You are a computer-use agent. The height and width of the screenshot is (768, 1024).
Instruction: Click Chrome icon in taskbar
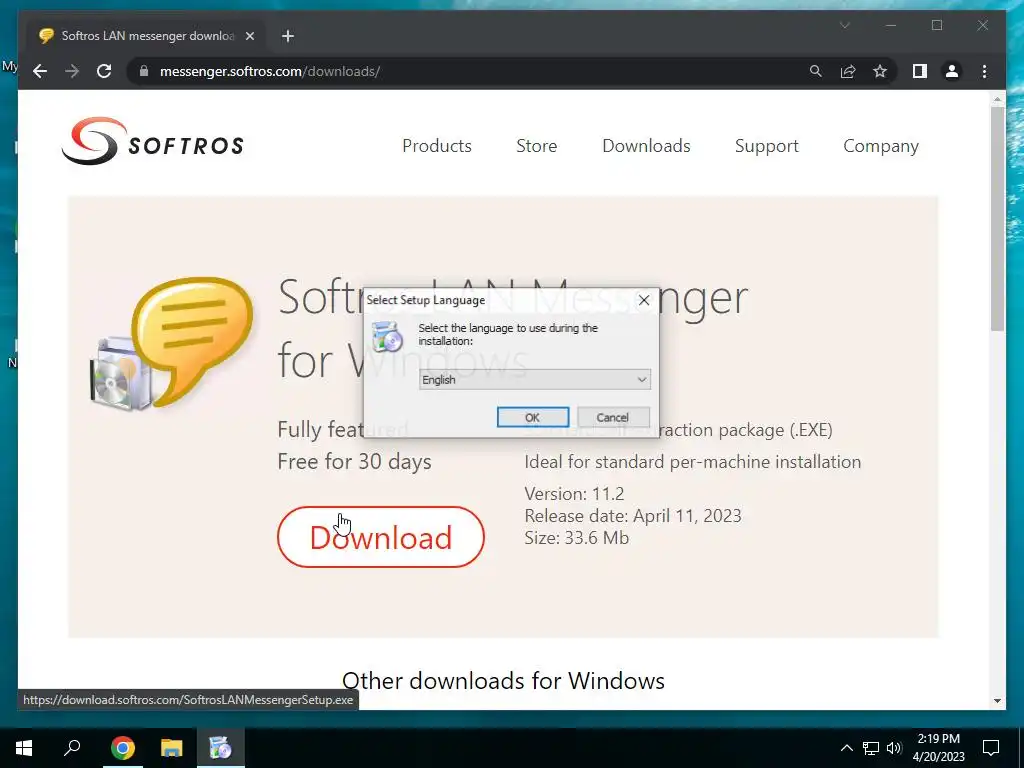122,748
